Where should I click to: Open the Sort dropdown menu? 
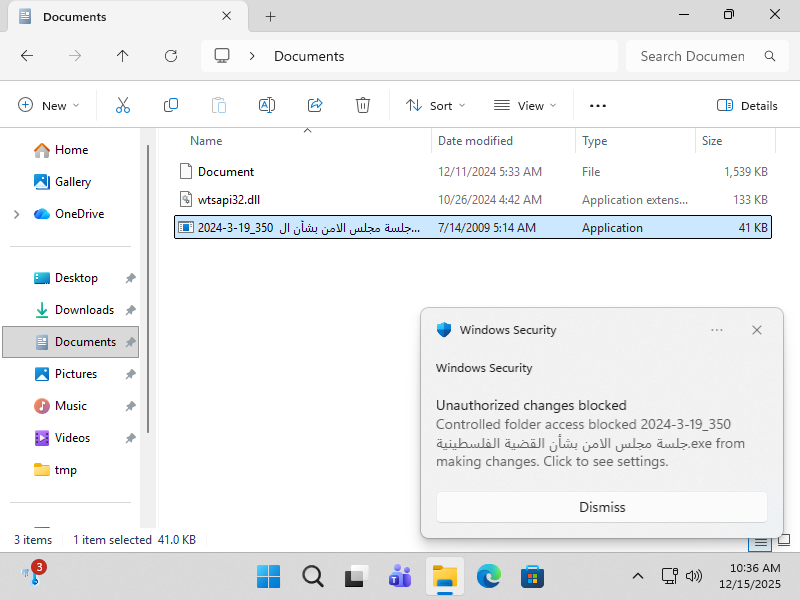(x=435, y=106)
